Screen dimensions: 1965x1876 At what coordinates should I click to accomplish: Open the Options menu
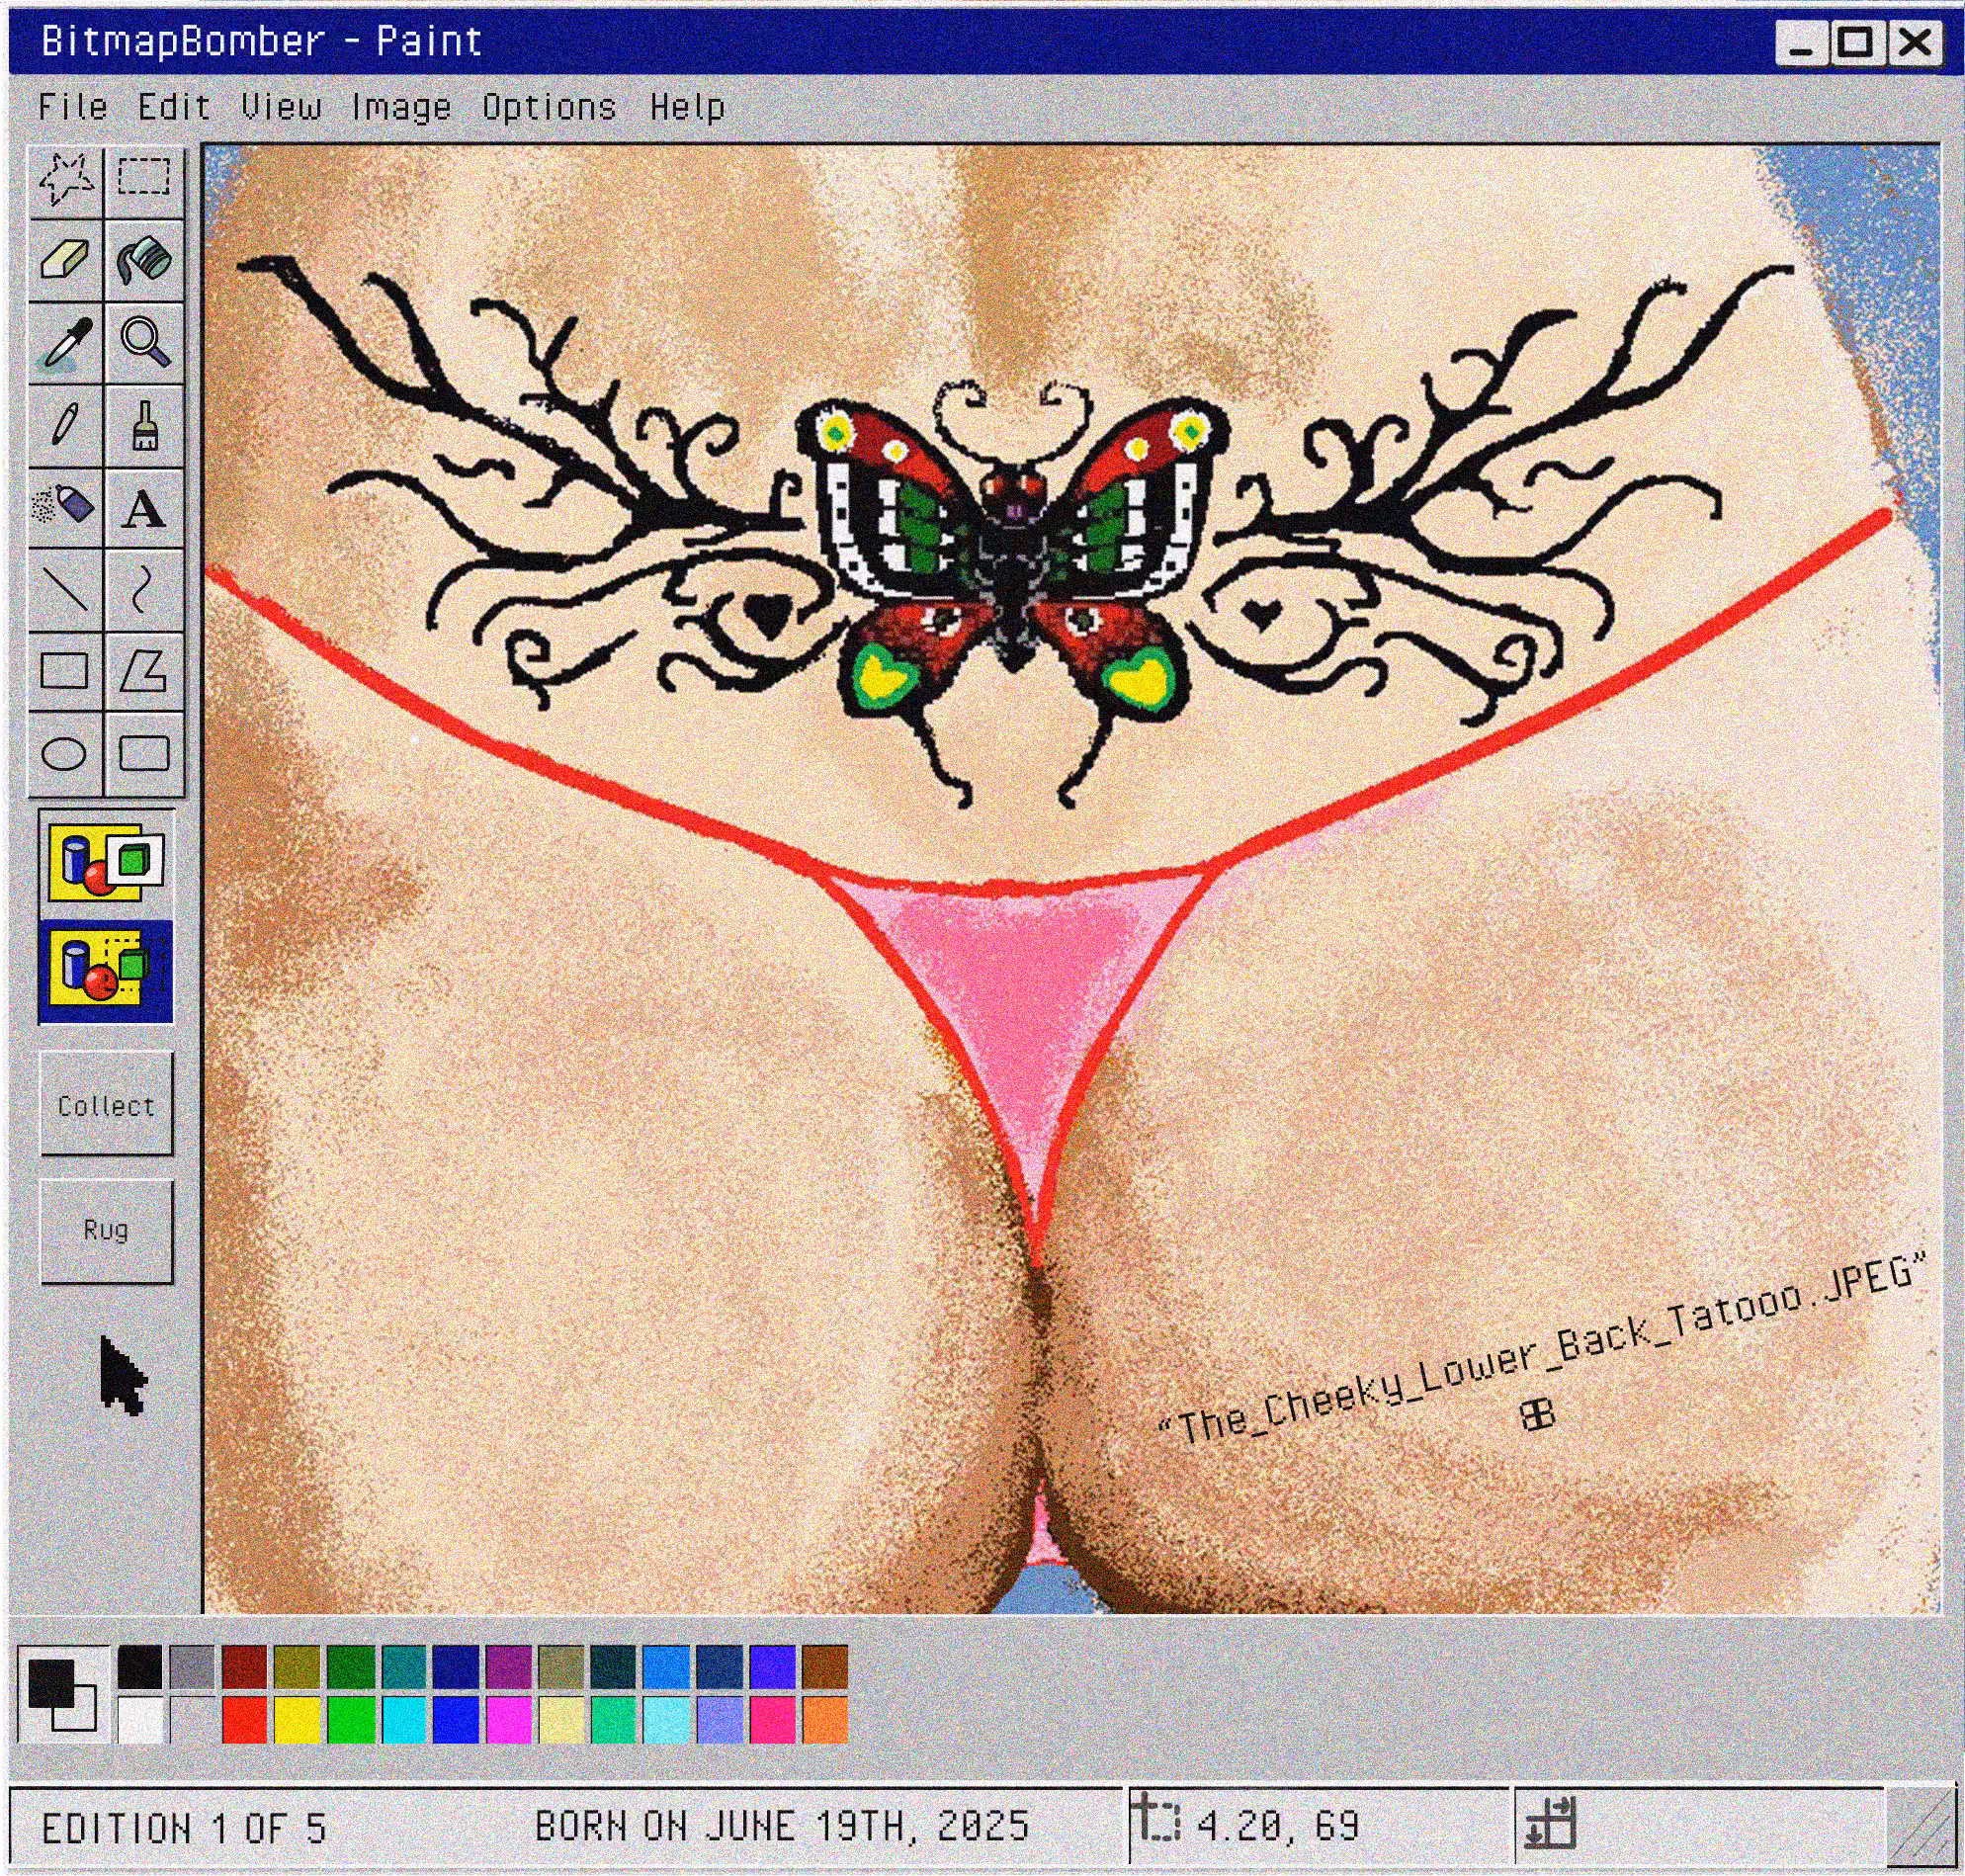tap(549, 107)
